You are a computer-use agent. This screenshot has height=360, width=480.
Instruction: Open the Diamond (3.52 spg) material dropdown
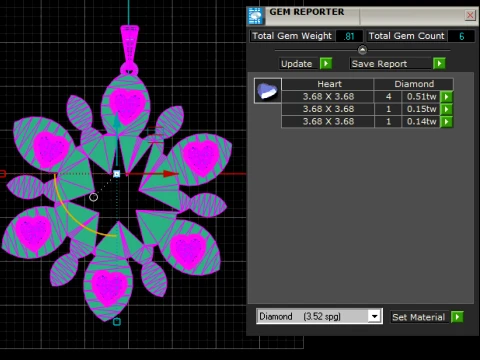click(x=374, y=316)
